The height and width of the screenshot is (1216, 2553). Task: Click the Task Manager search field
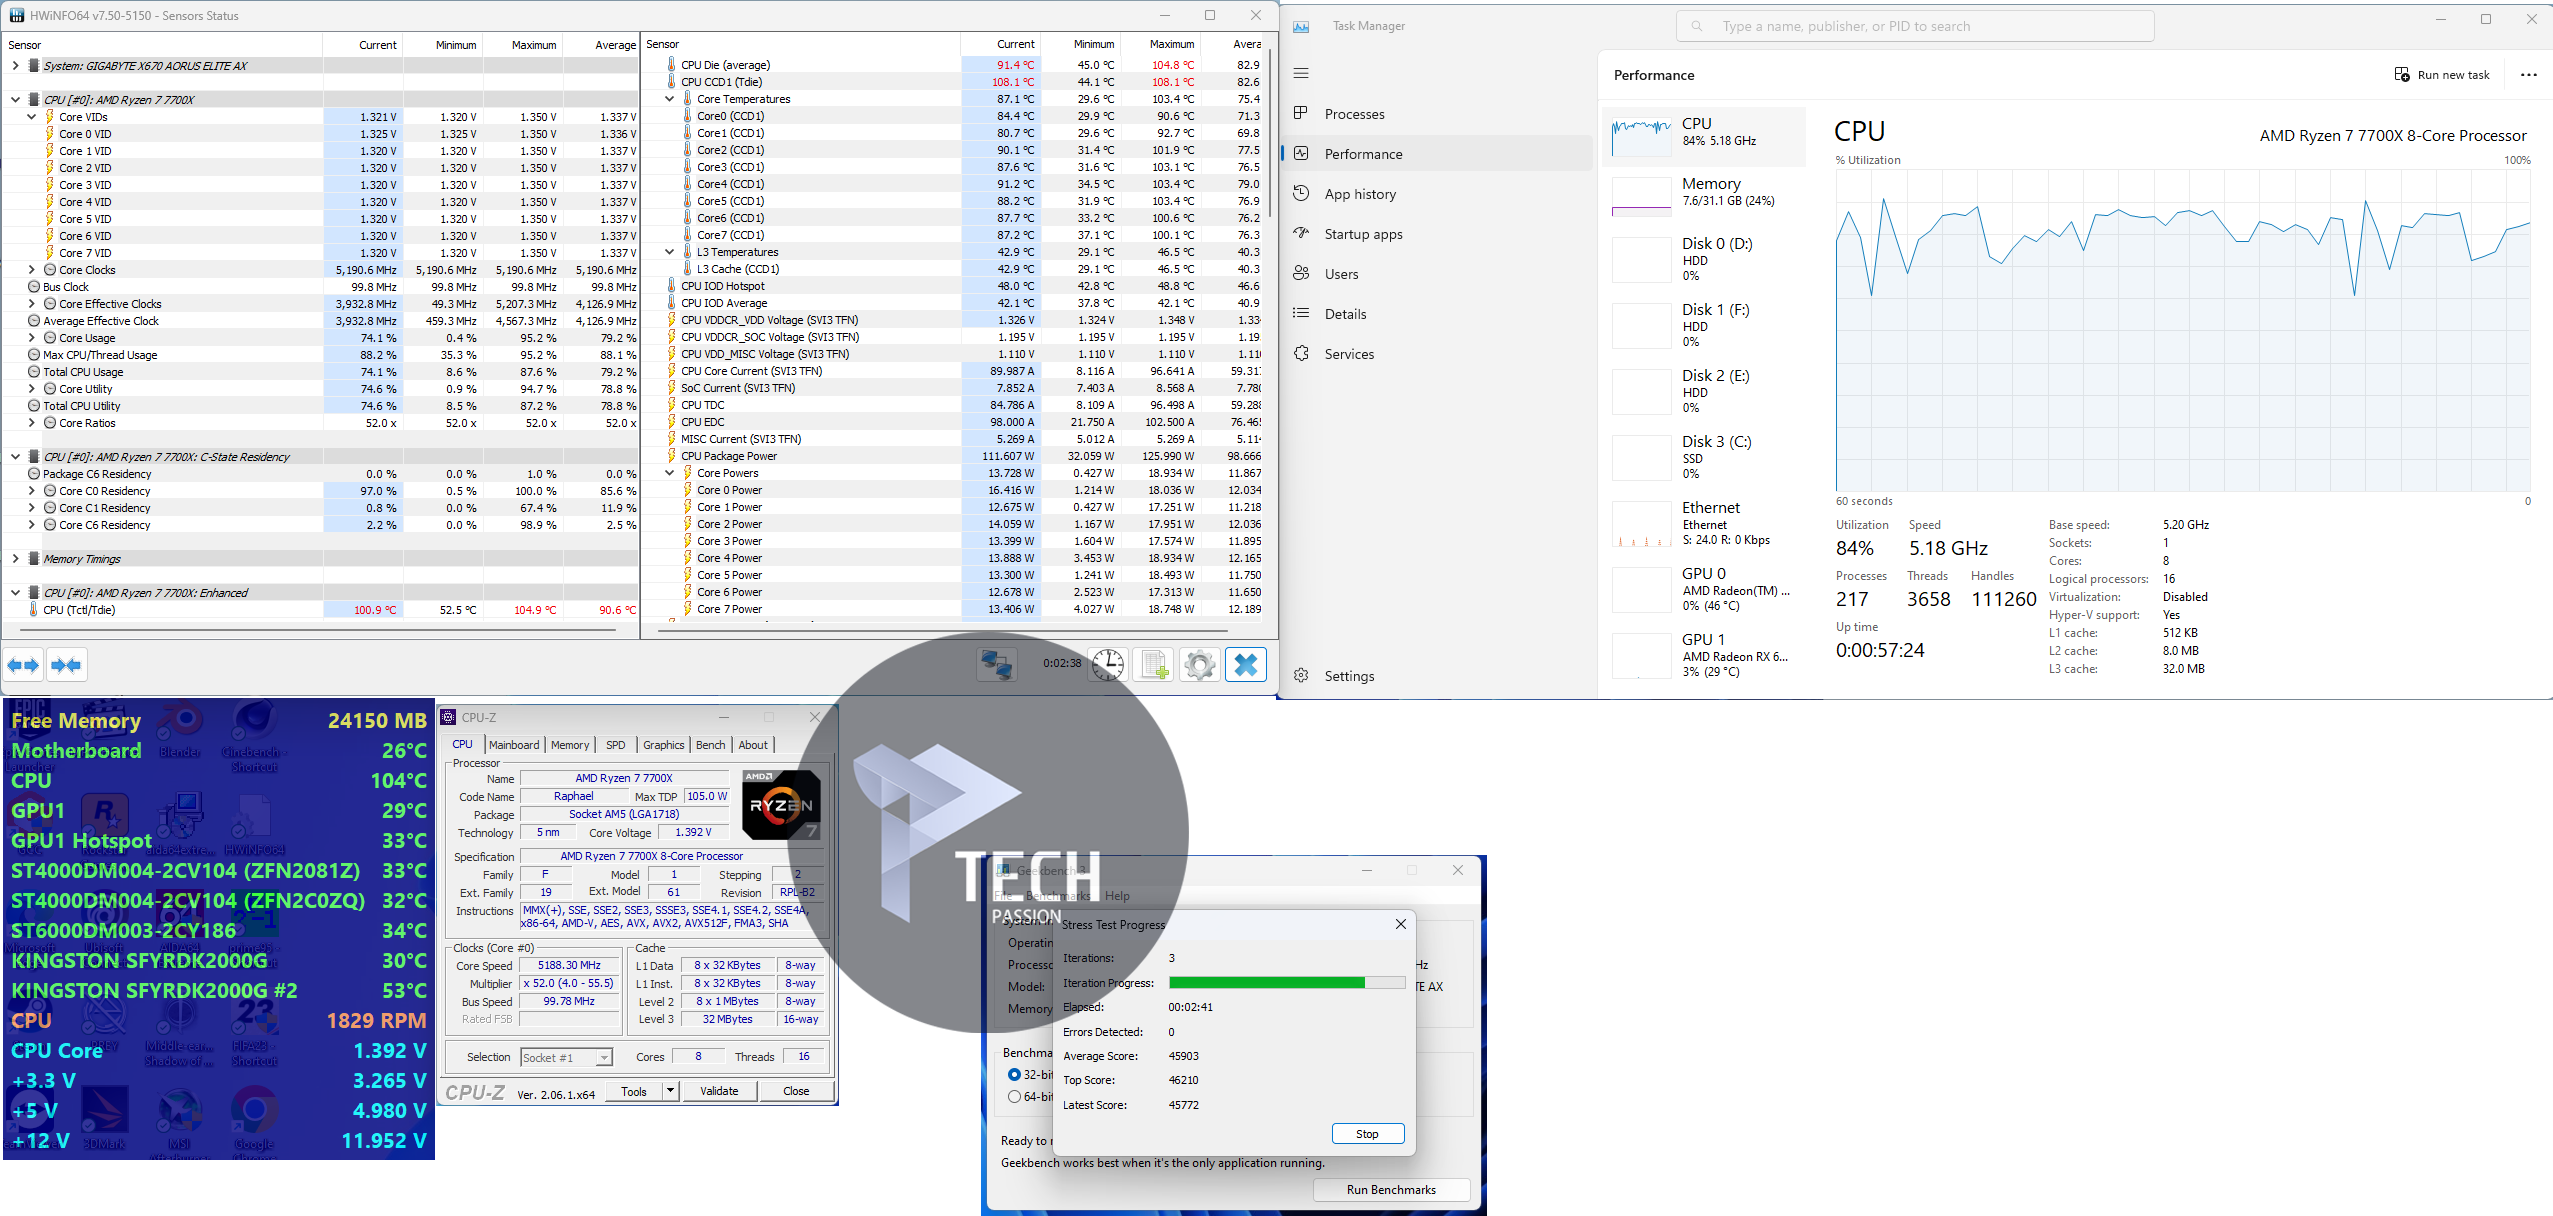click(x=1915, y=27)
